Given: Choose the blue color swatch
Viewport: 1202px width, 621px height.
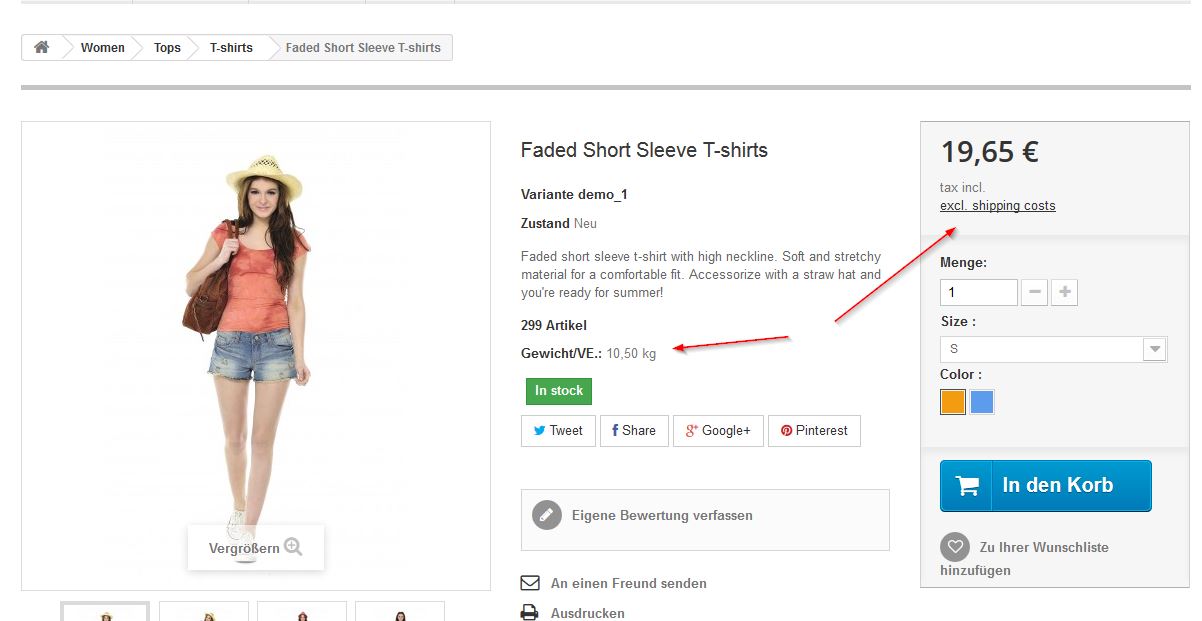Looking at the screenshot, I should (x=982, y=402).
